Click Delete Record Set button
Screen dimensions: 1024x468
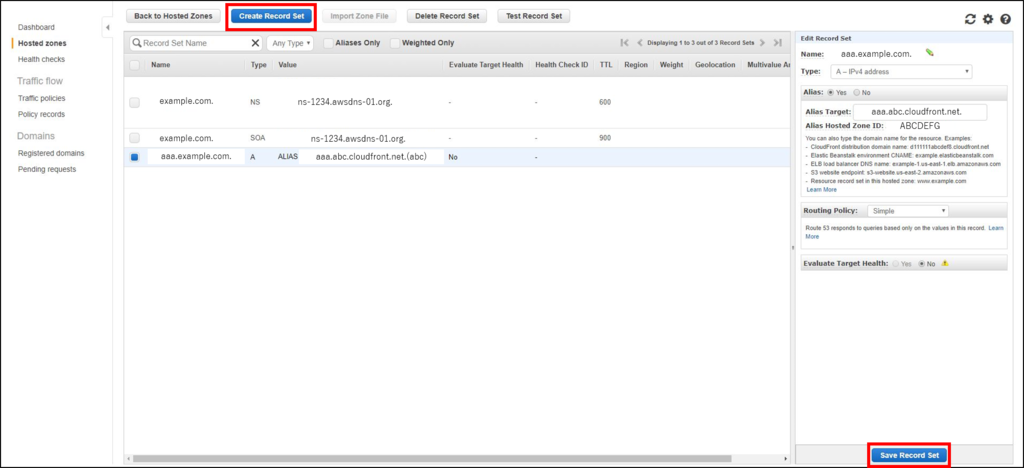(x=447, y=16)
